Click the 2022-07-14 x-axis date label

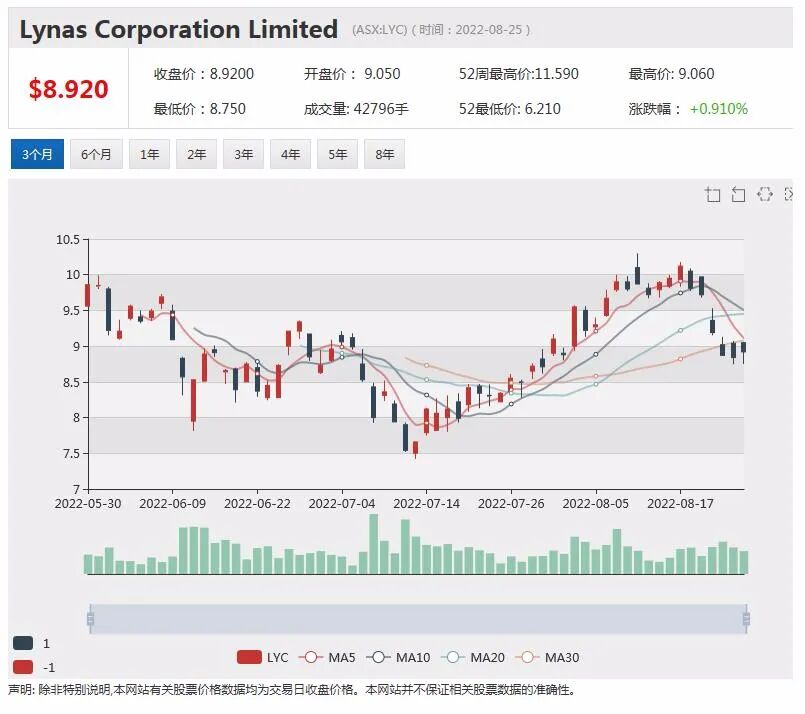point(427,504)
